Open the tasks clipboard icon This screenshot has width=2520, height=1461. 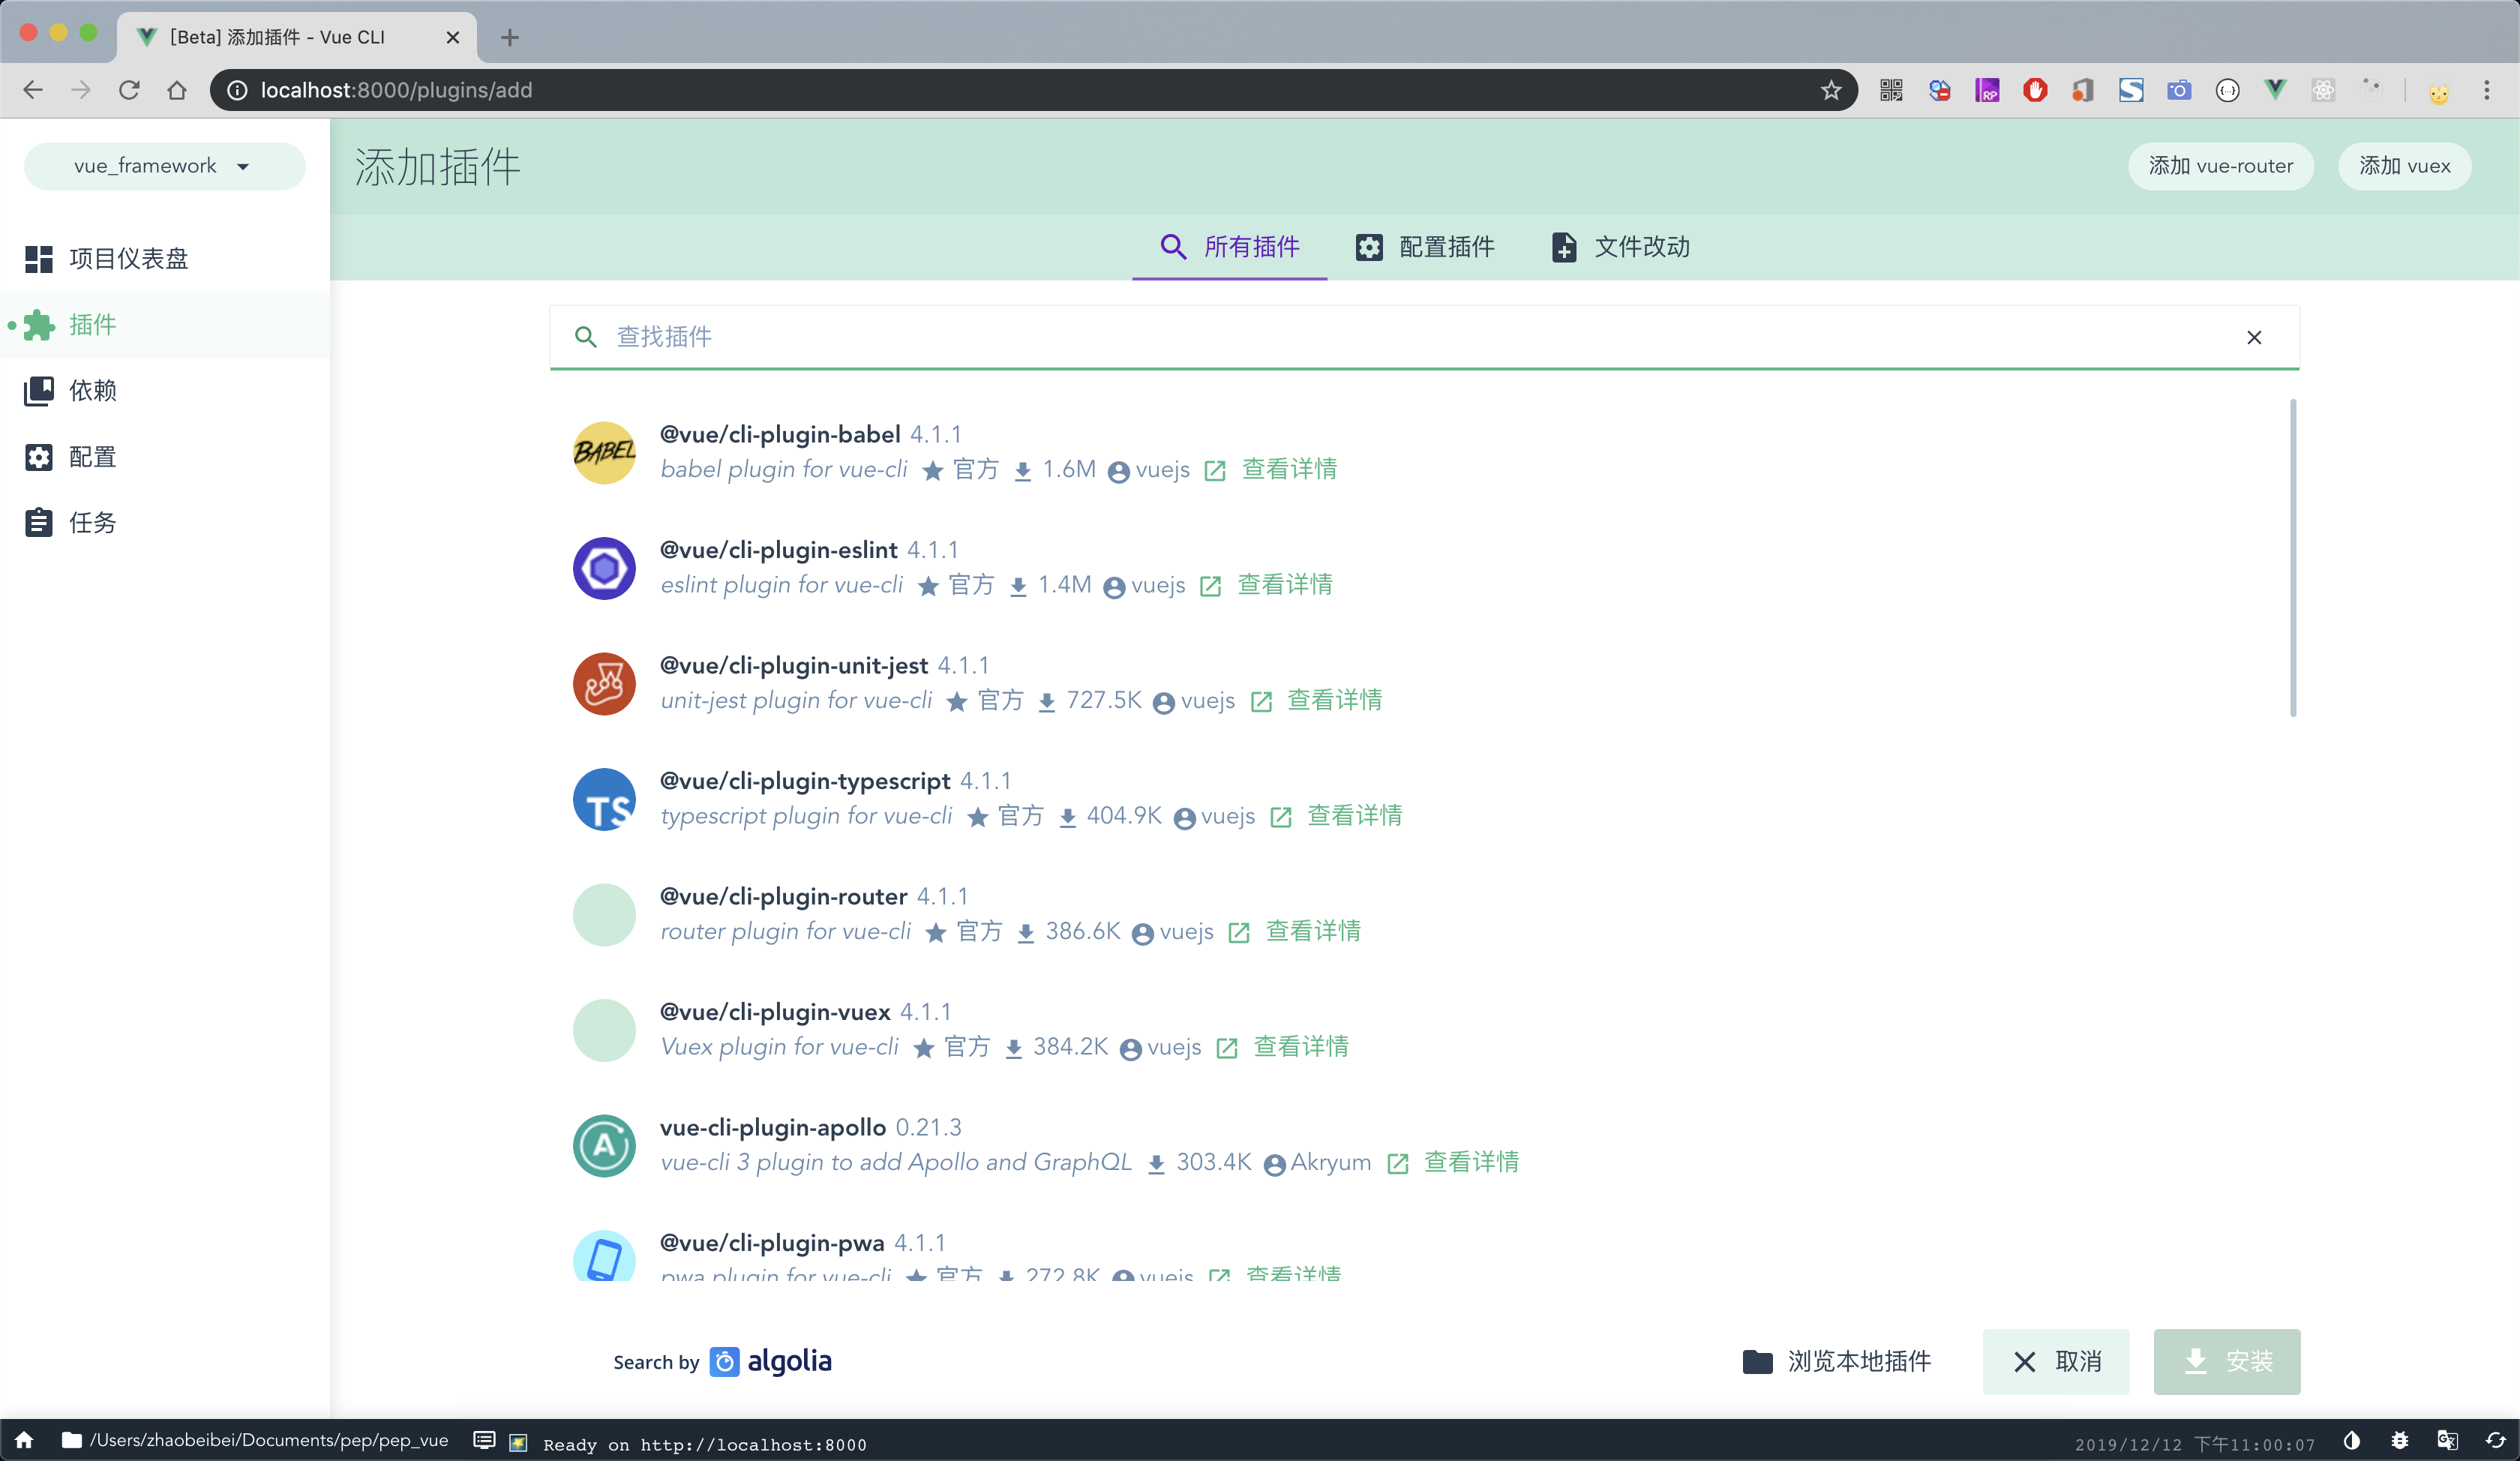(38, 523)
